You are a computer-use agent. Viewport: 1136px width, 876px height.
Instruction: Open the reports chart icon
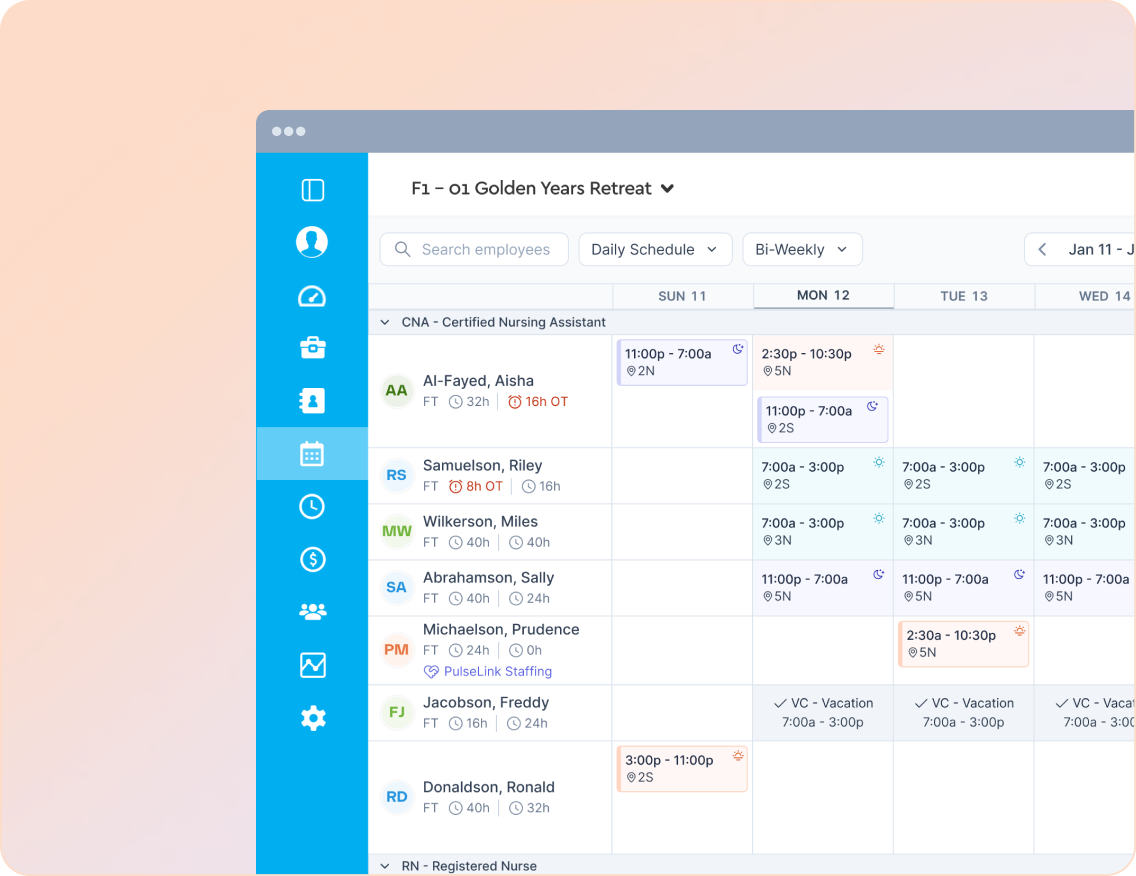[x=312, y=665]
